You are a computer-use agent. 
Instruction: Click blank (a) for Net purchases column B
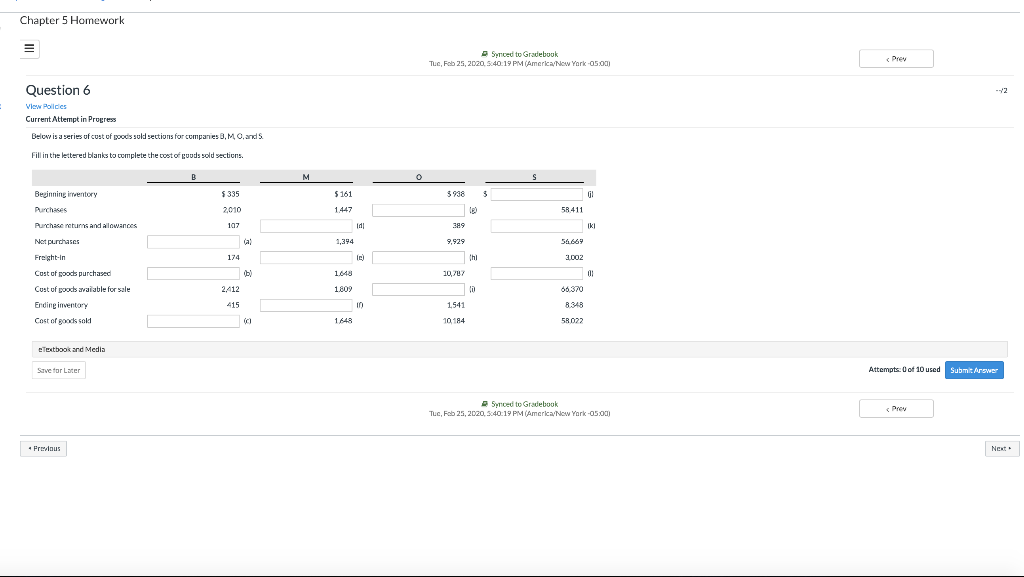(x=193, y=241)
